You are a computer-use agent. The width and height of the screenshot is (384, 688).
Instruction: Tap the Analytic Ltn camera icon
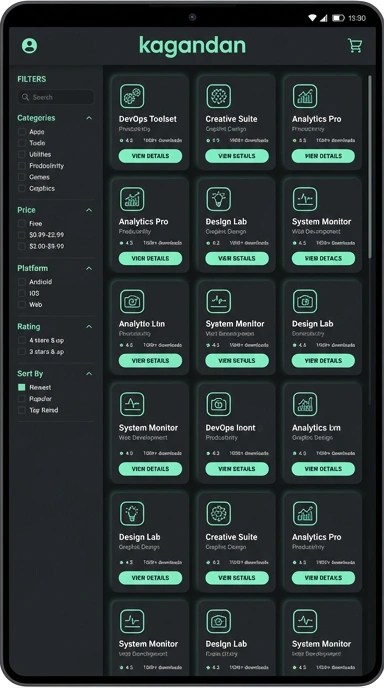(132, 301)
